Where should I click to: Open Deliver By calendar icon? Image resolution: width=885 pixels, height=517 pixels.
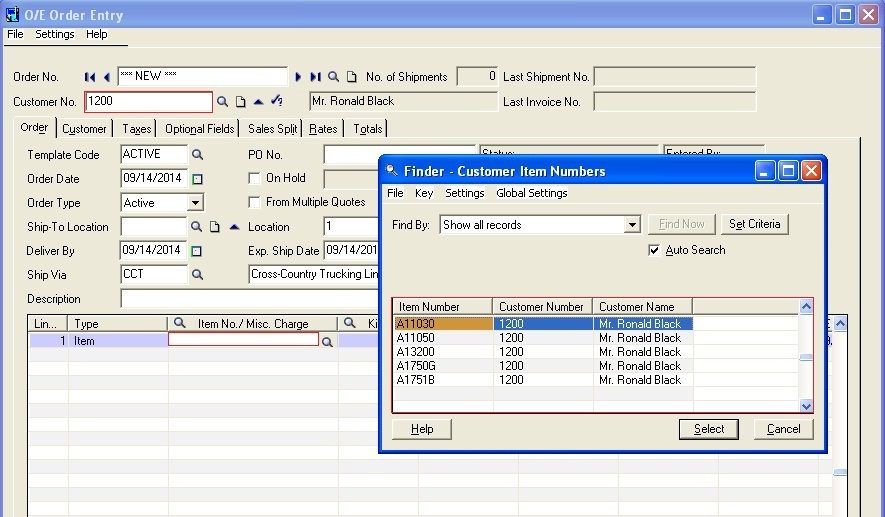[196, 251]
